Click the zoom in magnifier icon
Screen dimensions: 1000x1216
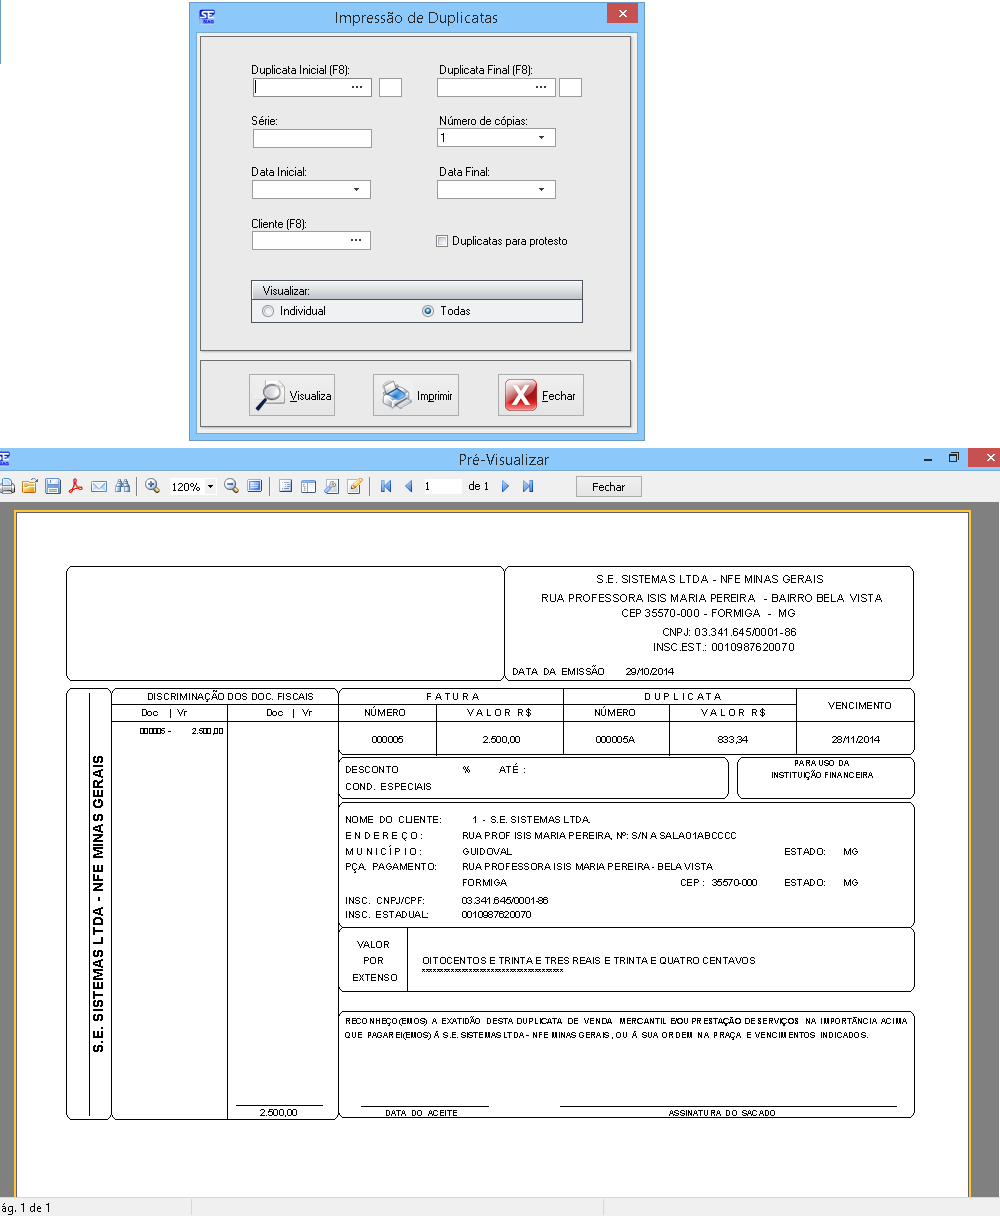pos(153,486)
